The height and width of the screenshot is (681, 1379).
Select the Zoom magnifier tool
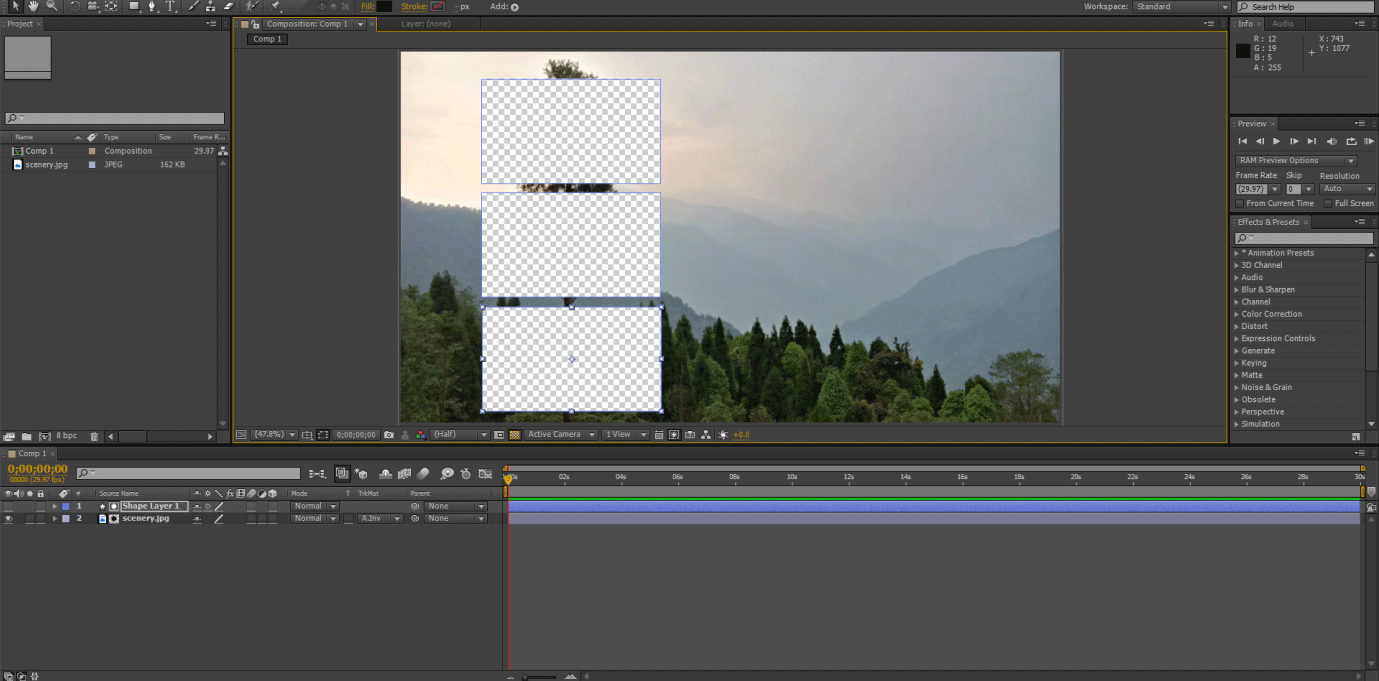tap(51, 6)
